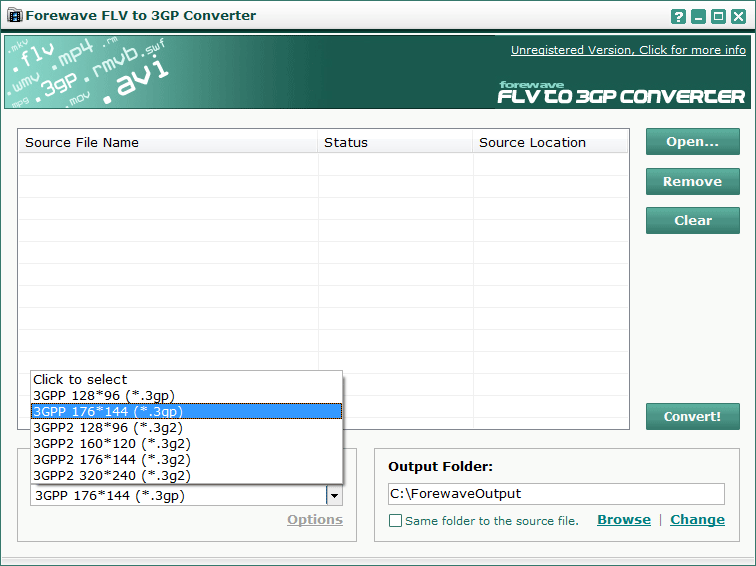Choose highlighted 3GPP 176*144 (*.3gp) option
The width and height of the screenshot is (756, 566).
pyautogui.click(x=187, y=411)
